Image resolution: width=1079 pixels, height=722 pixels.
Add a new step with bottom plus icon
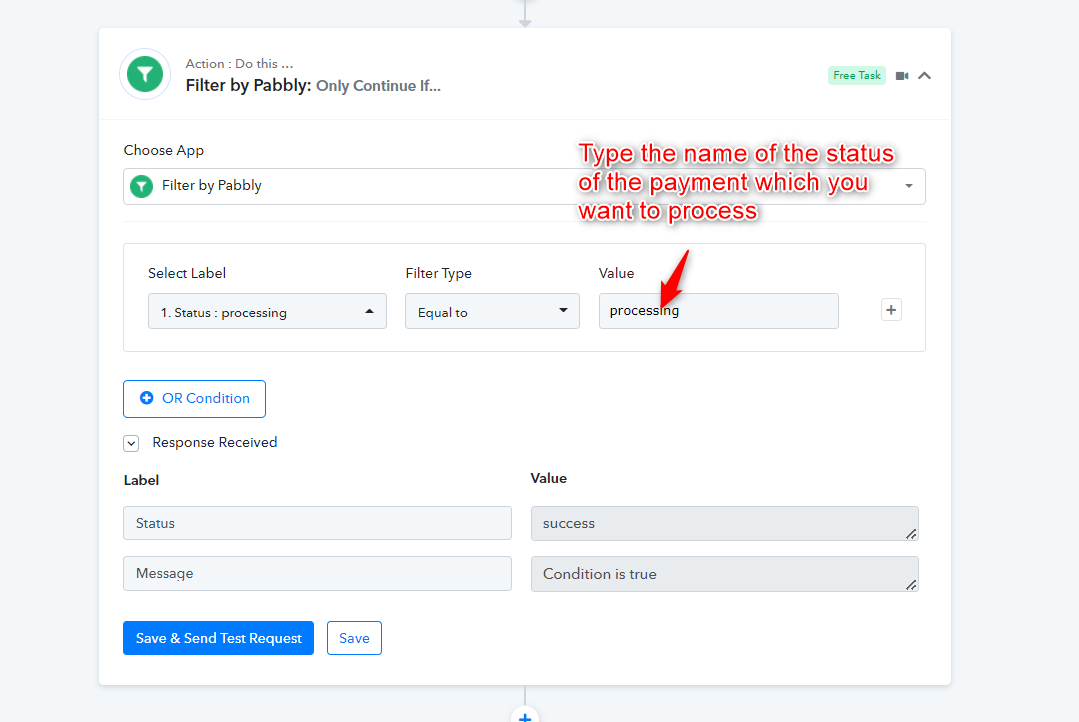[x=525, y=716]
